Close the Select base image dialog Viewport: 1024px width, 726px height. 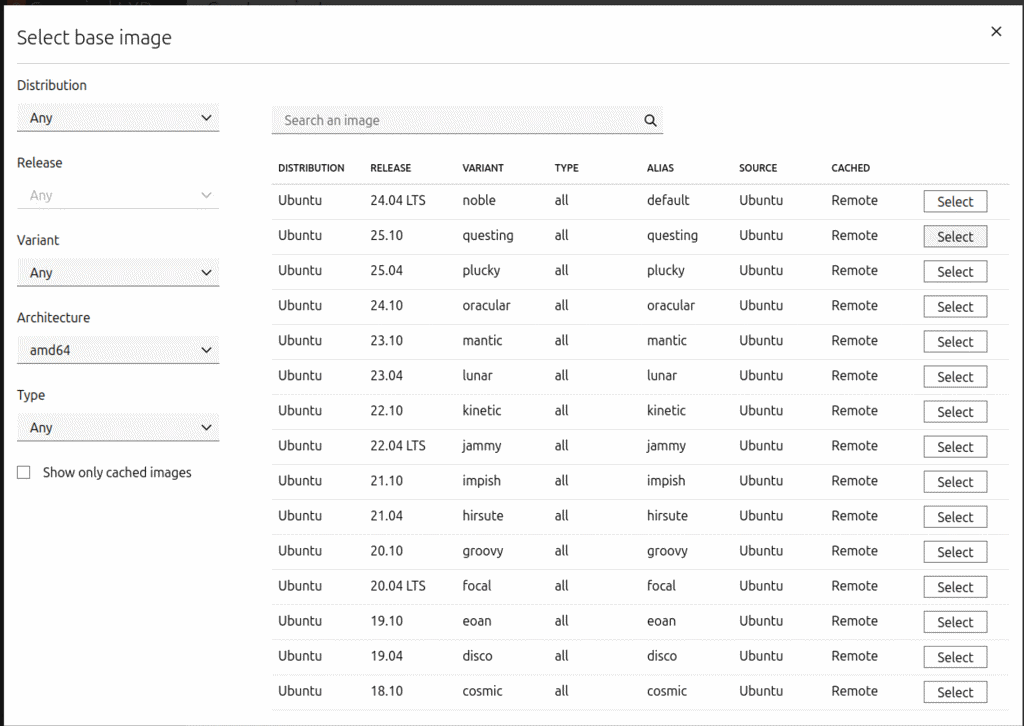(996, 32)
